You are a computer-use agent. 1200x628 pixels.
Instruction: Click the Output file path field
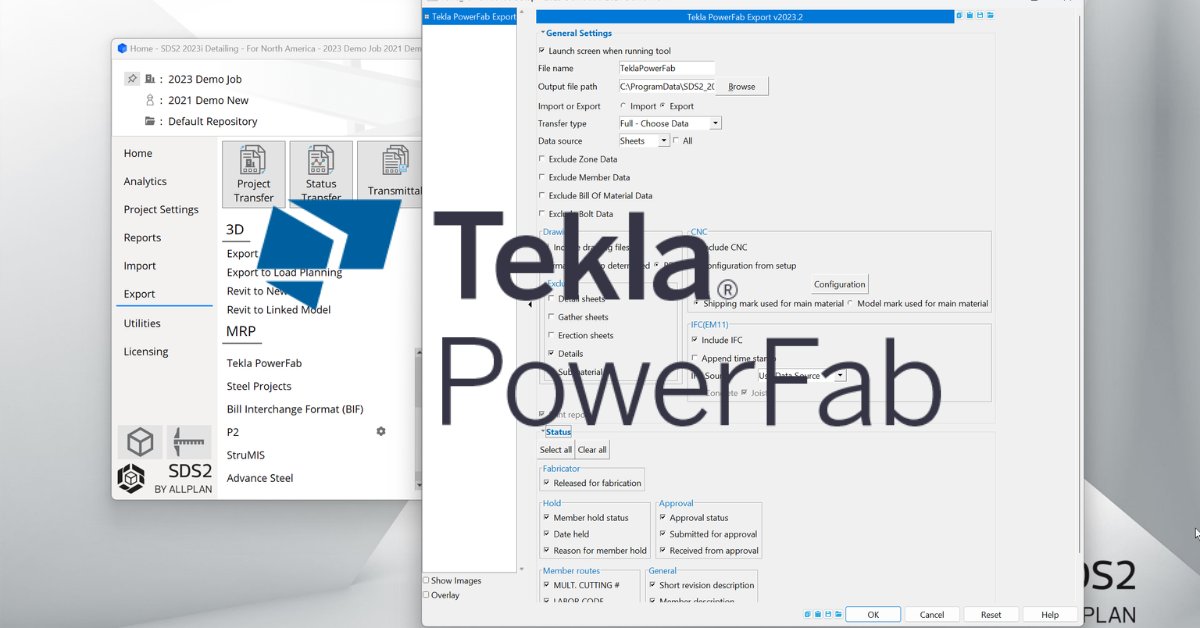coord(666,87)
